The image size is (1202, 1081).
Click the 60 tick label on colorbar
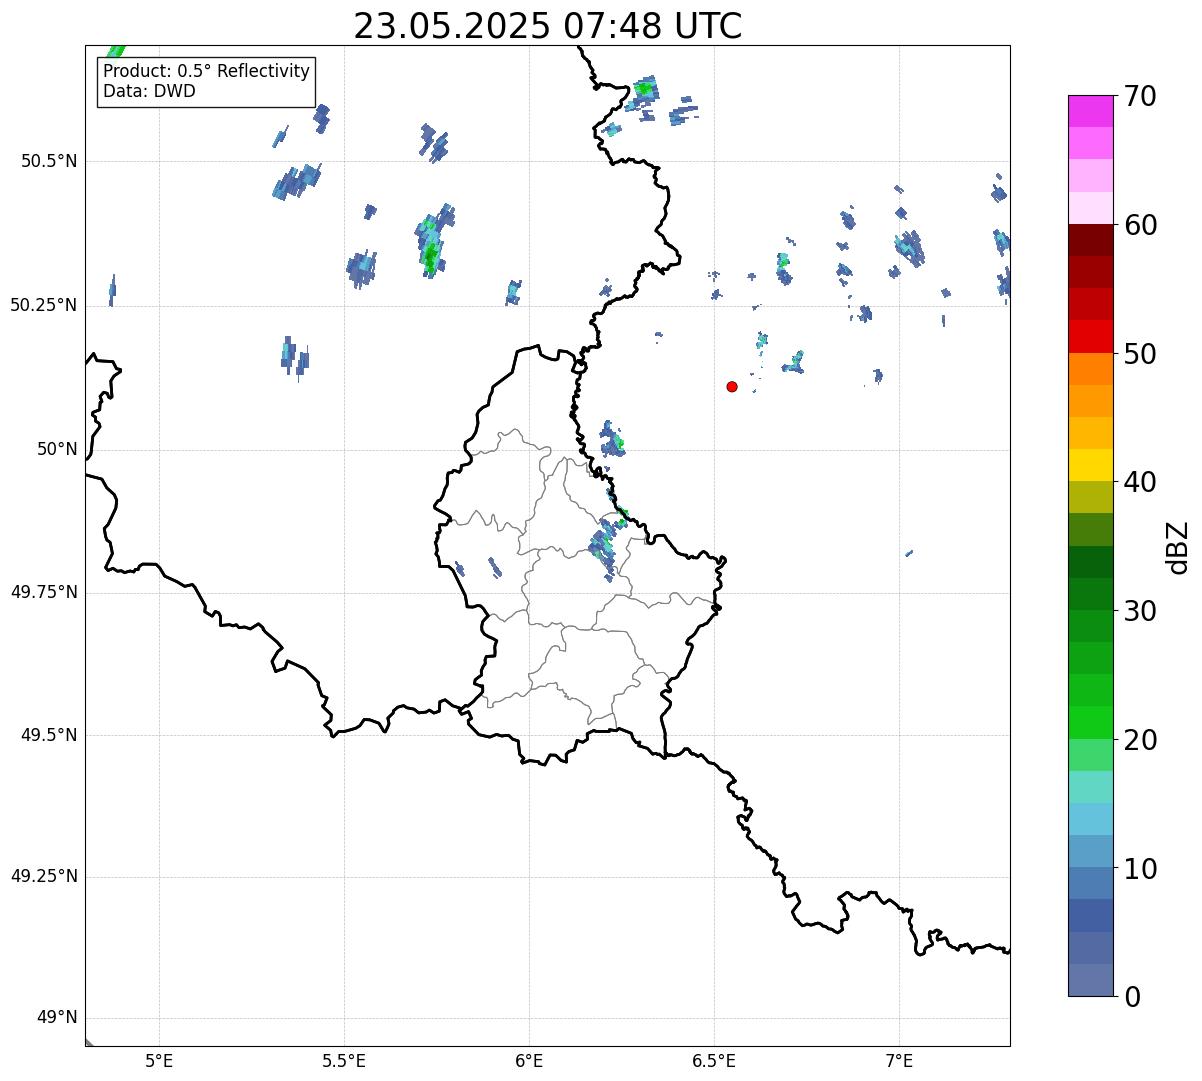click(1140, 226)
